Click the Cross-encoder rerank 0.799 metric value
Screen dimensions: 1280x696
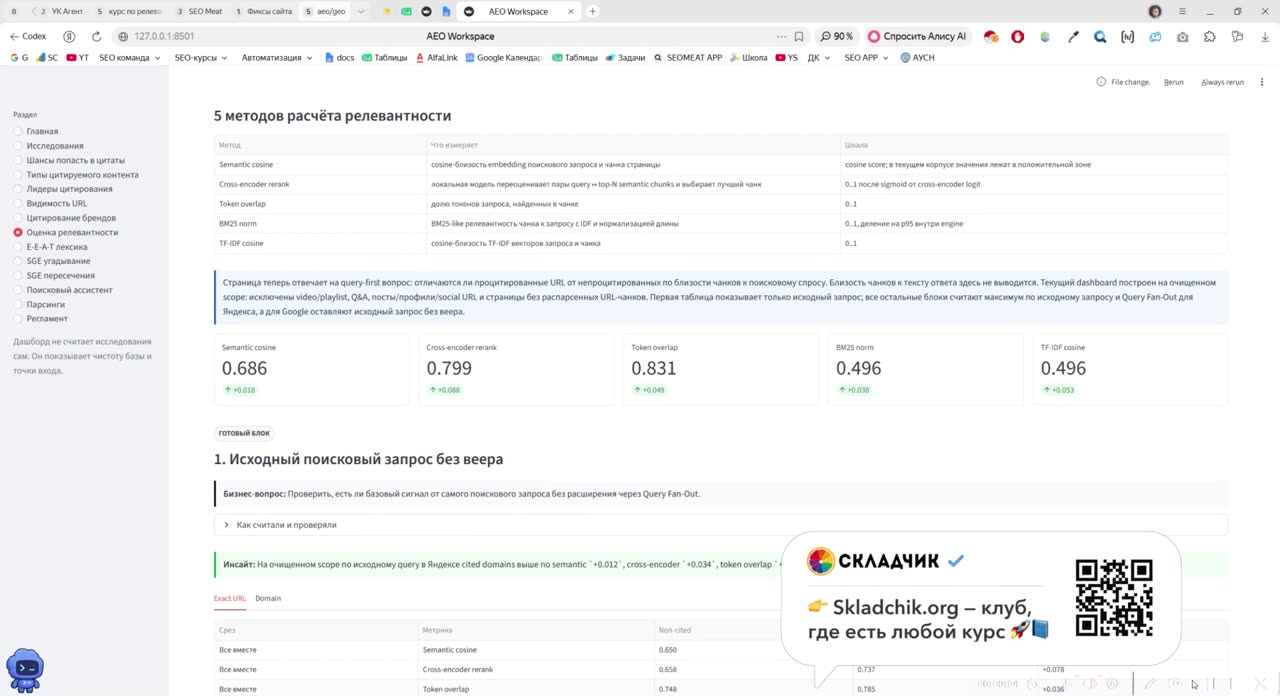click(x=449, y=368)
